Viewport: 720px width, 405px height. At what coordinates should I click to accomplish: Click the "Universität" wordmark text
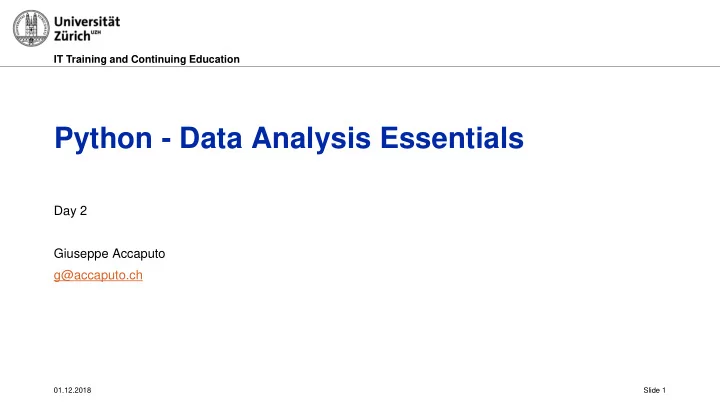tap(87, 22)
